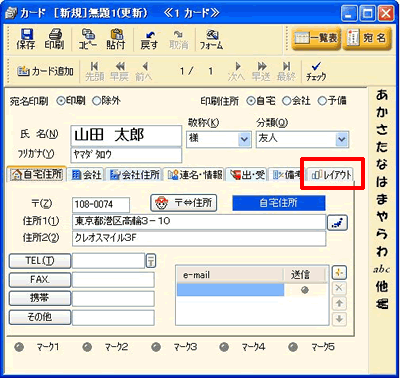
Task: Toggle the 送信 dot in e-mail row
Action: click(304, 290)
